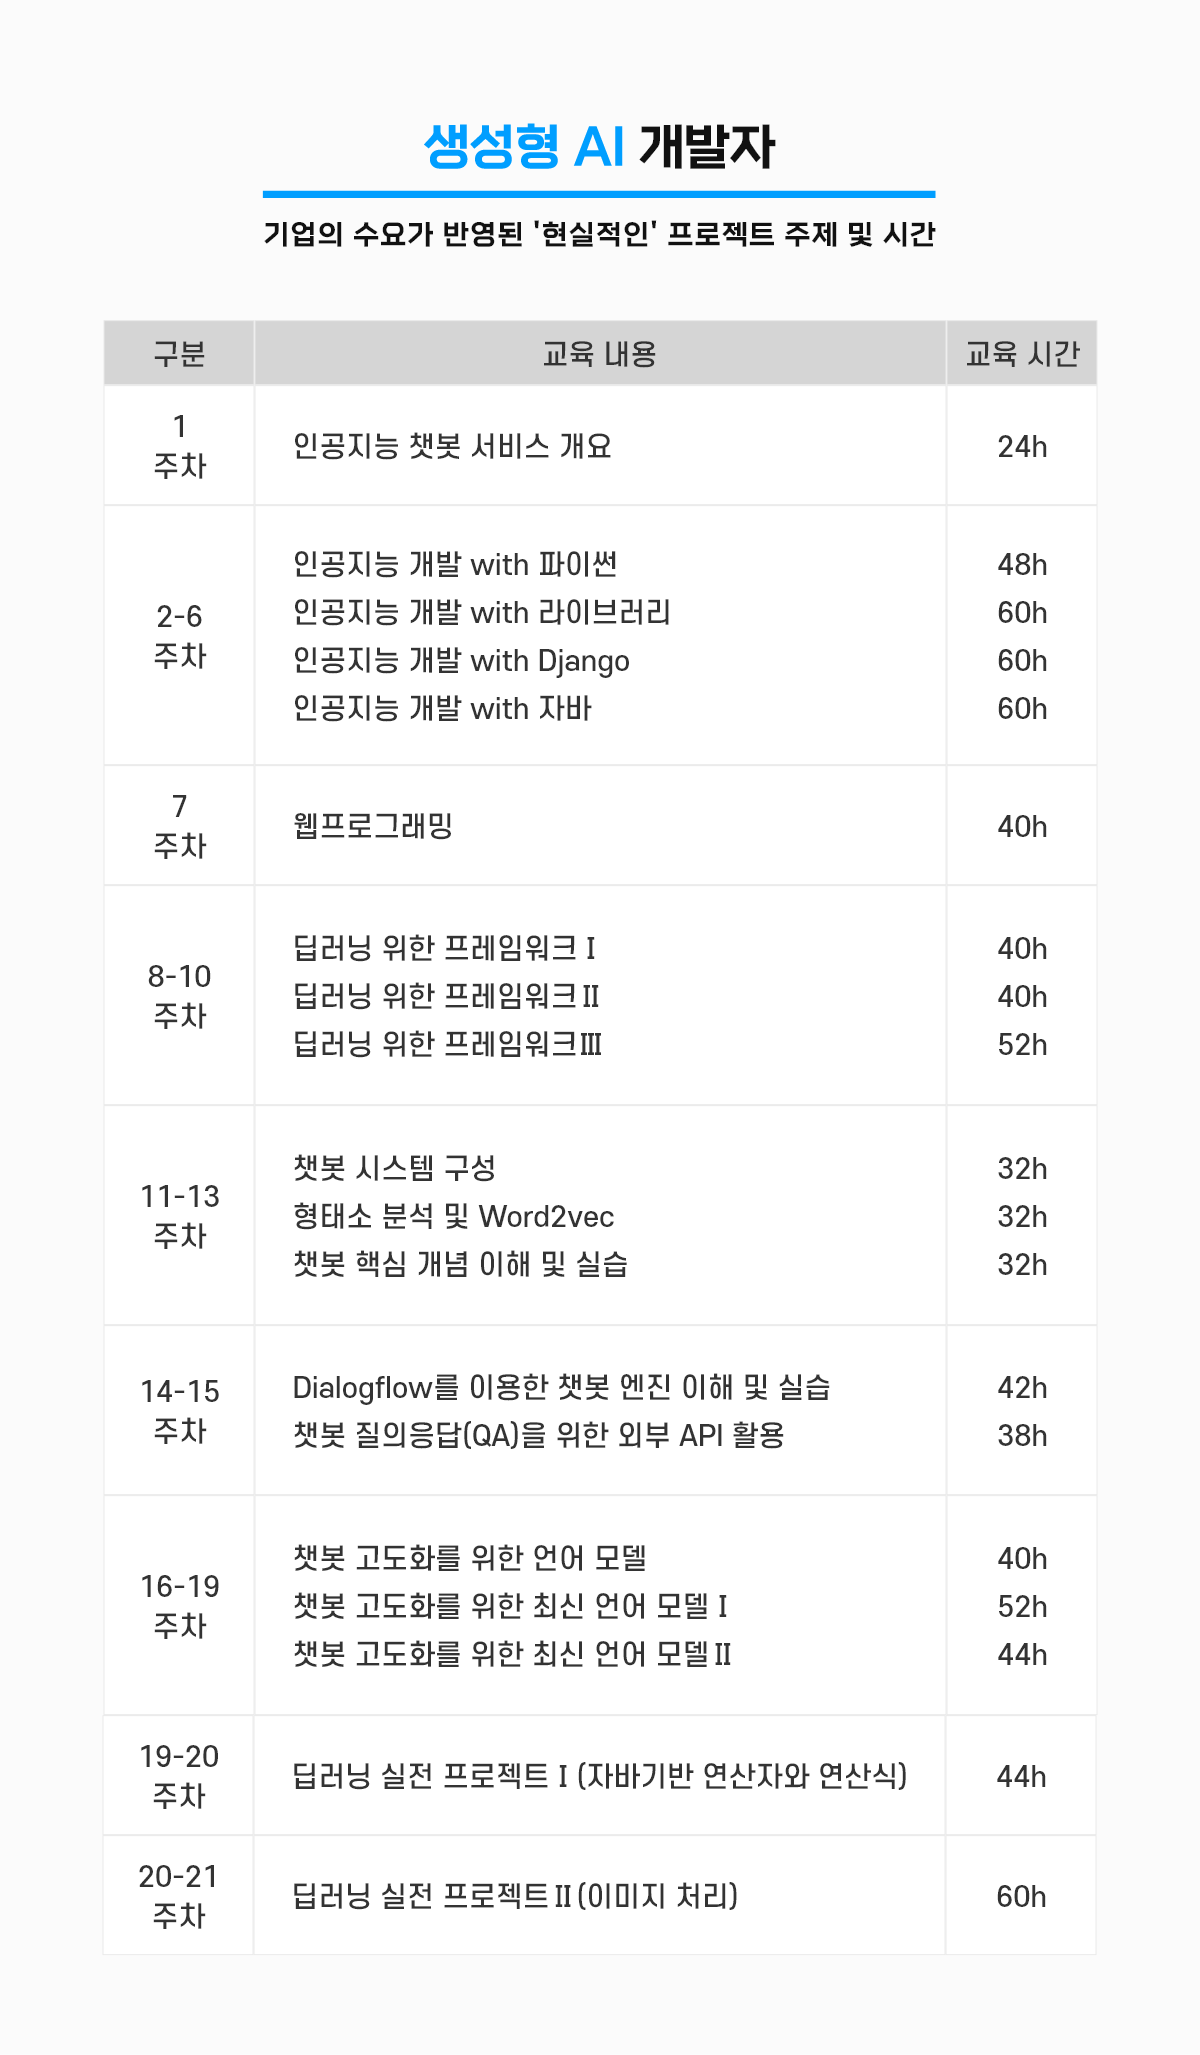
Task: Click the '생성형 AI 개발자' title
Action: (599, 147)
